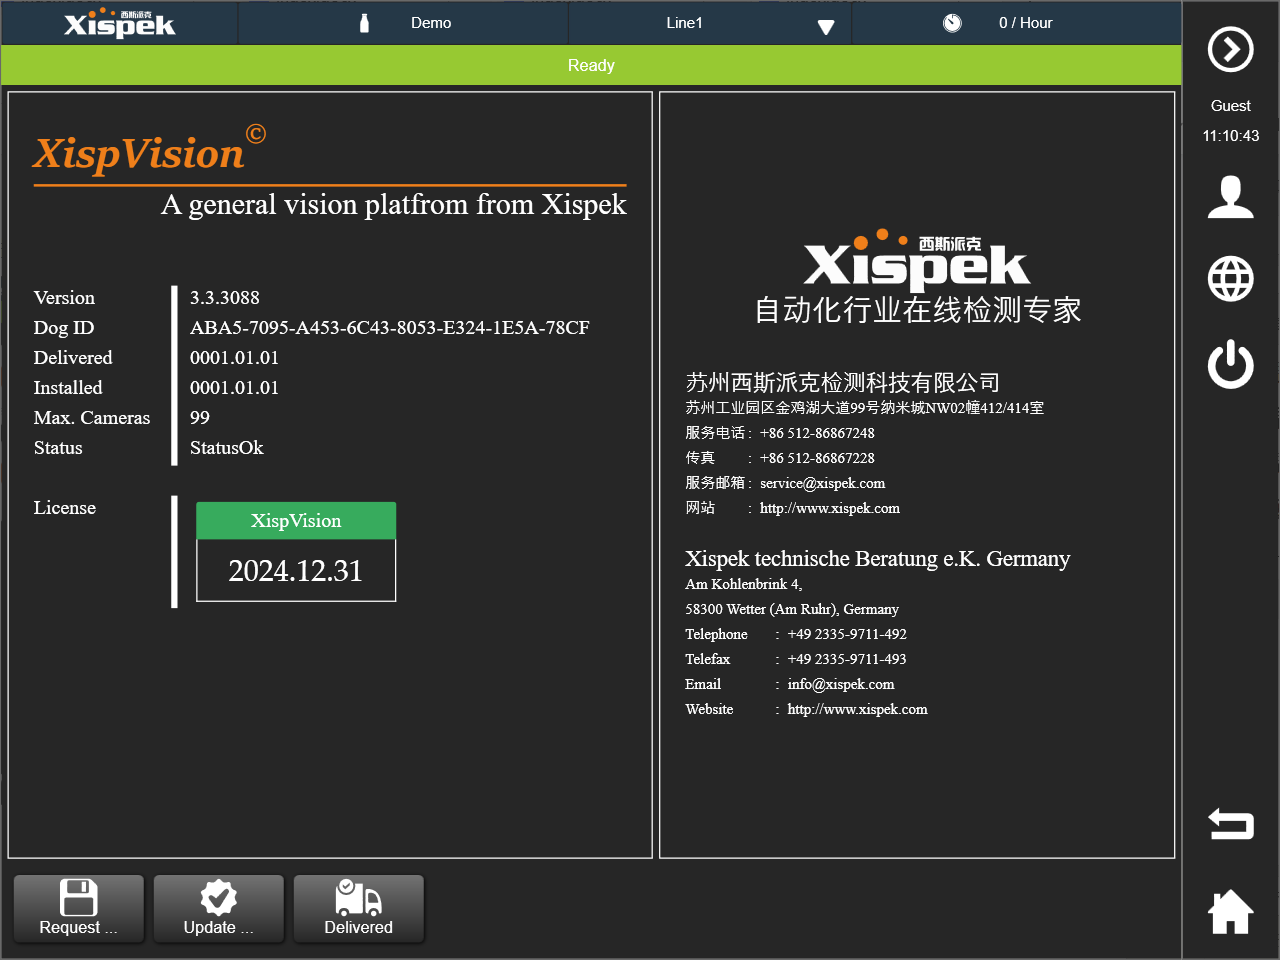Open language selection via the globe icon
This screenshot has width=1280, height=960.
tap(1231, 279)
